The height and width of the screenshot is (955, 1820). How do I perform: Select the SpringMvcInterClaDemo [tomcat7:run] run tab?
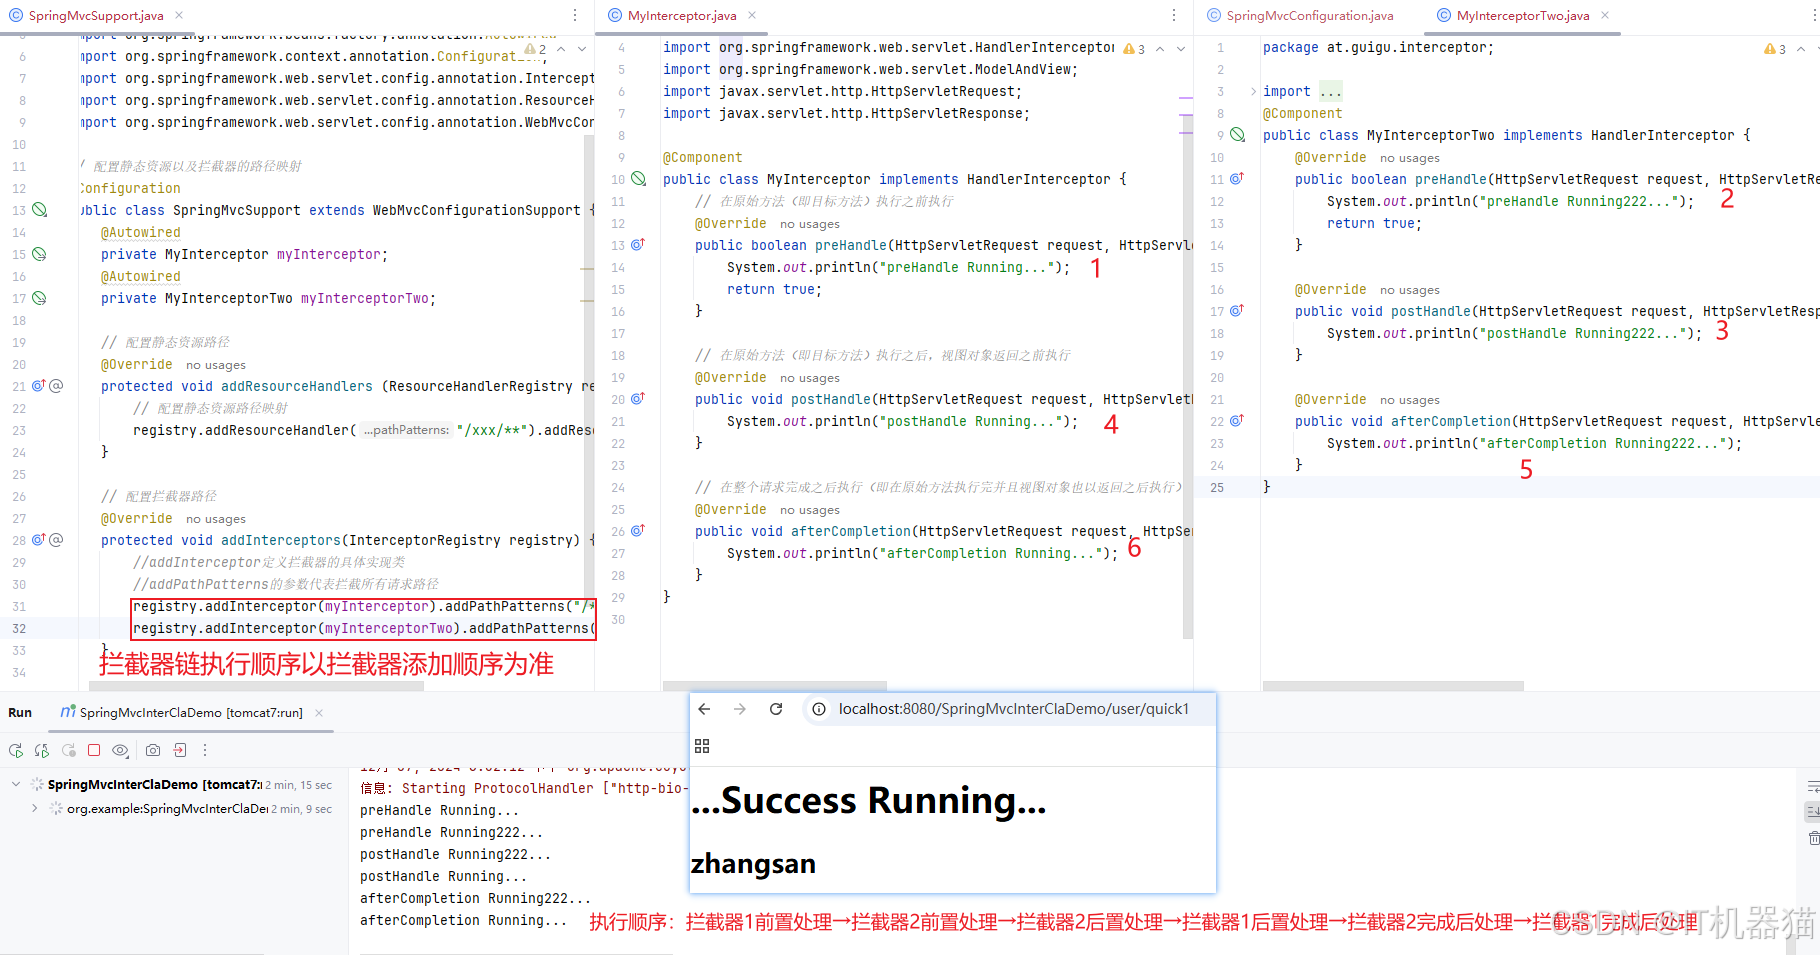click(190, 713)
